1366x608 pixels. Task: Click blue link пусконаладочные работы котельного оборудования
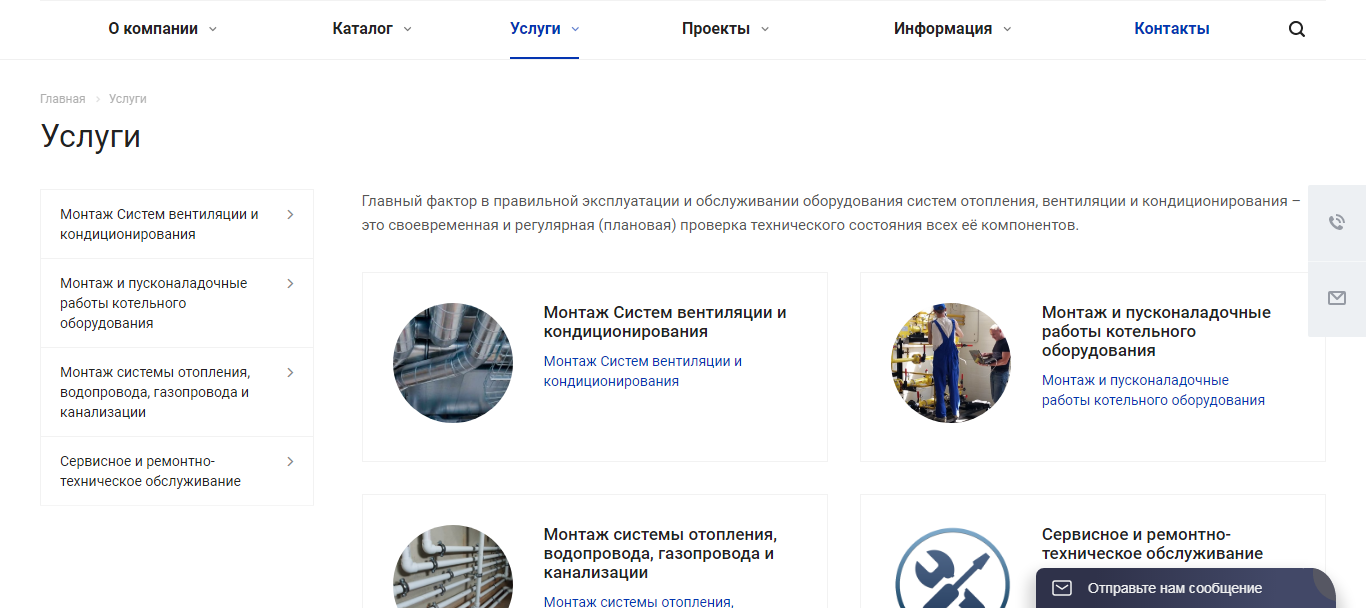1153,390
